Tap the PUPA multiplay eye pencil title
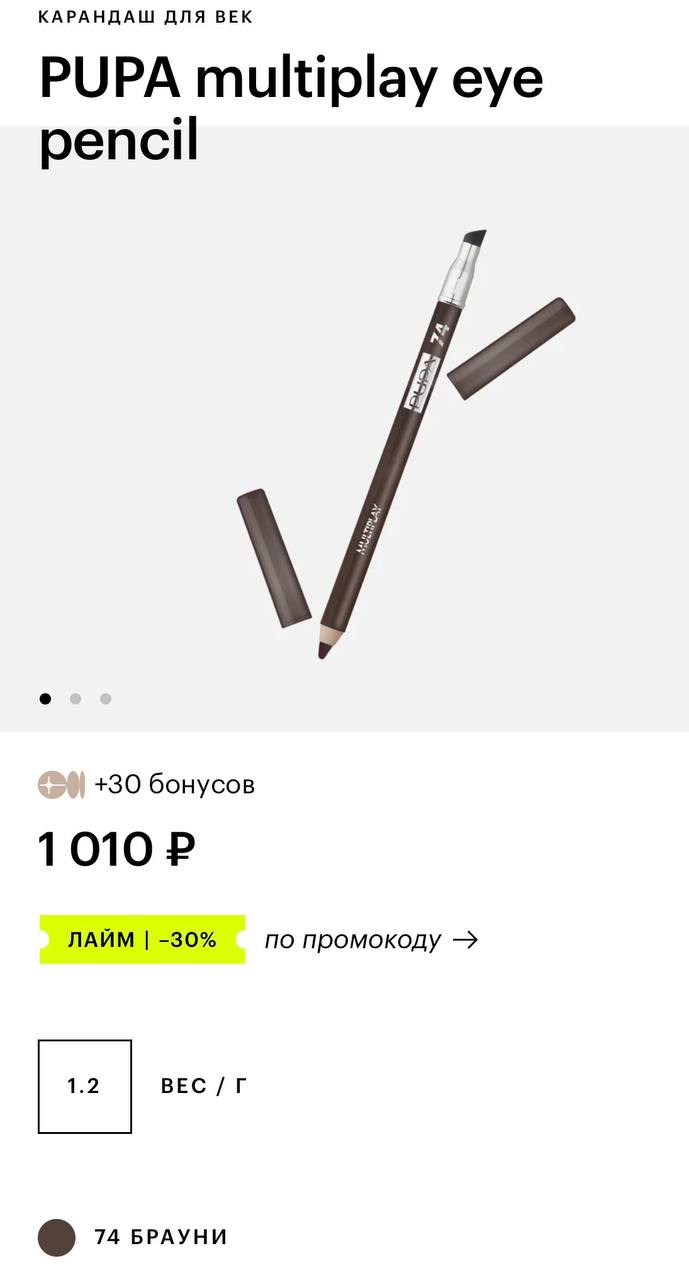 point(291,109)
